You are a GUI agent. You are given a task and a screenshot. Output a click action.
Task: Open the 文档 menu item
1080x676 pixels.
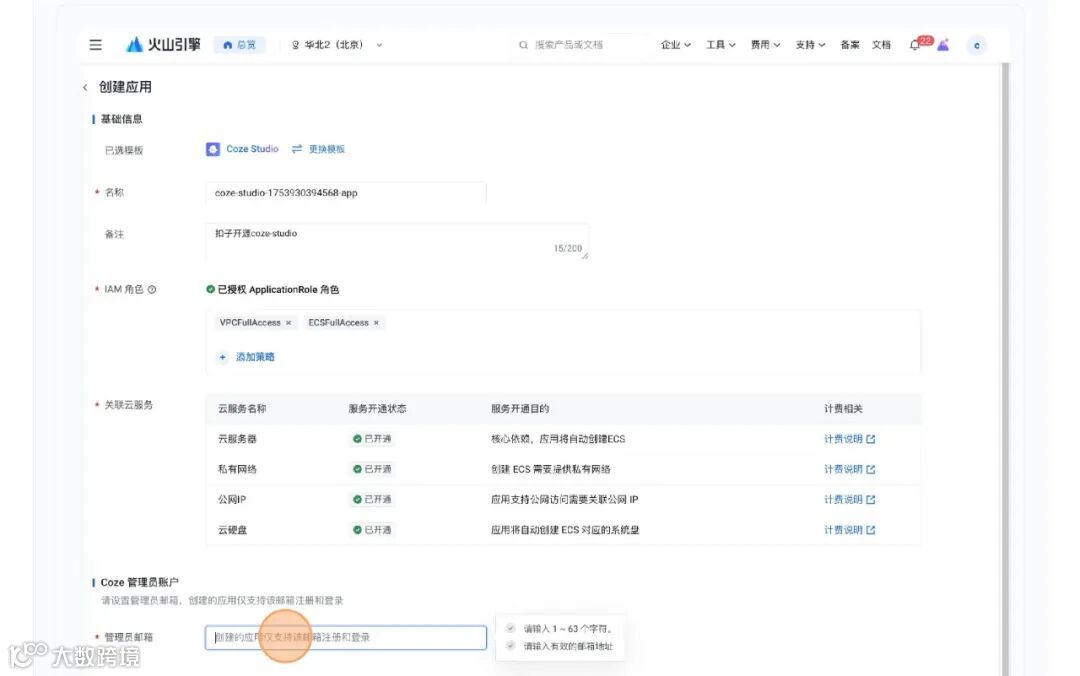[881, 45]
